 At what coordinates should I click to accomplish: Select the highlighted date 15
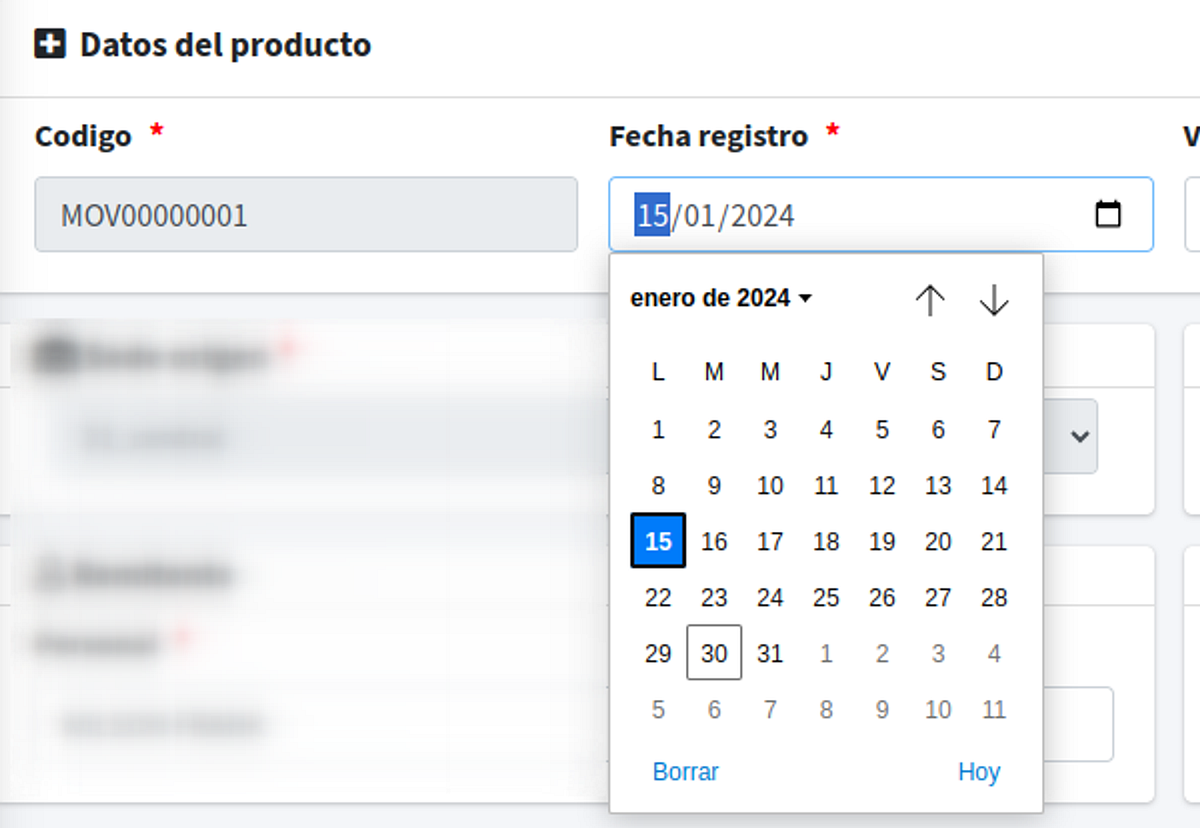click(657, 541)
